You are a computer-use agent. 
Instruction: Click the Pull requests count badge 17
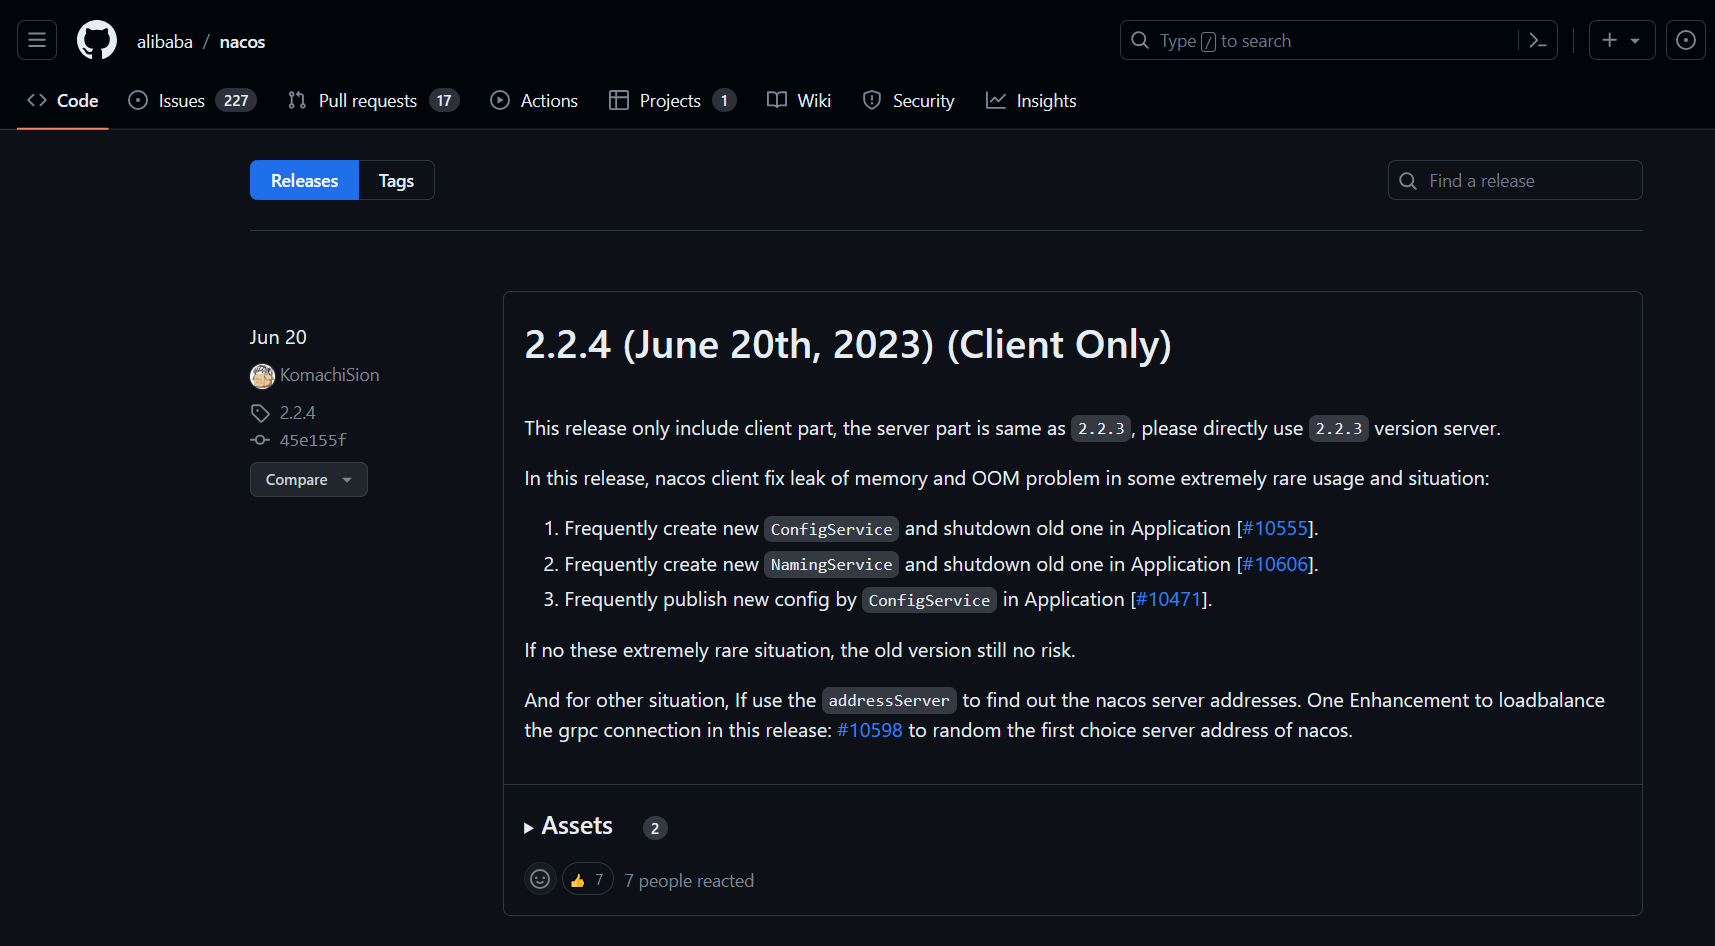point(444,100)
